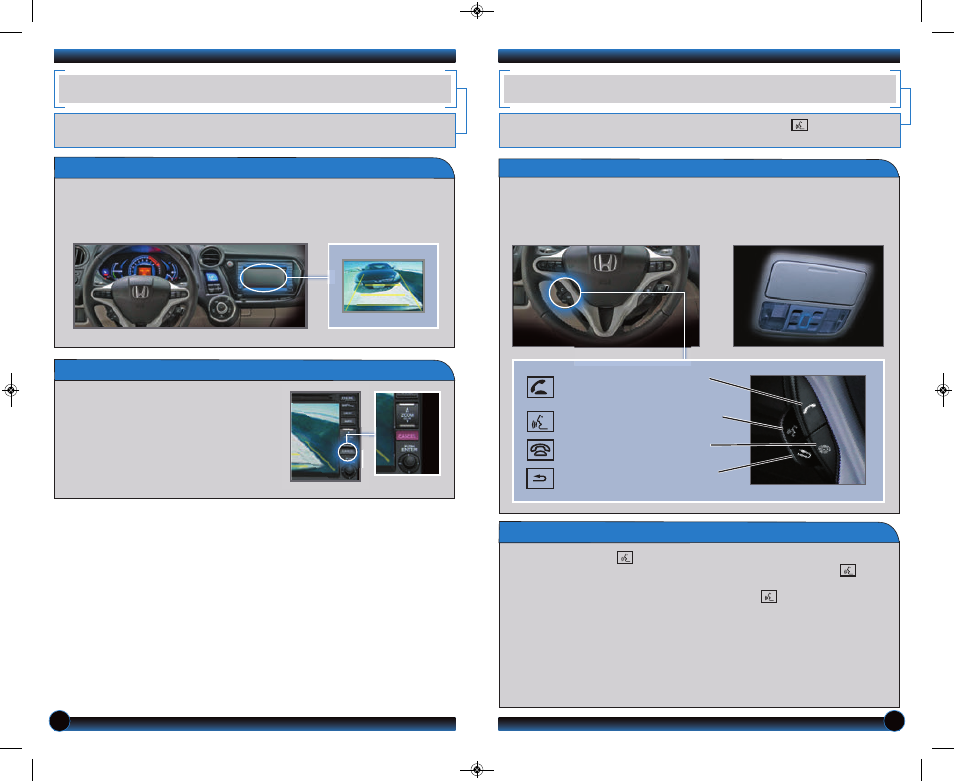Click Honda emblem on dashboard photo steering wheel
Image resolution: width=954 pixels, height=781 pixels.
141,292
